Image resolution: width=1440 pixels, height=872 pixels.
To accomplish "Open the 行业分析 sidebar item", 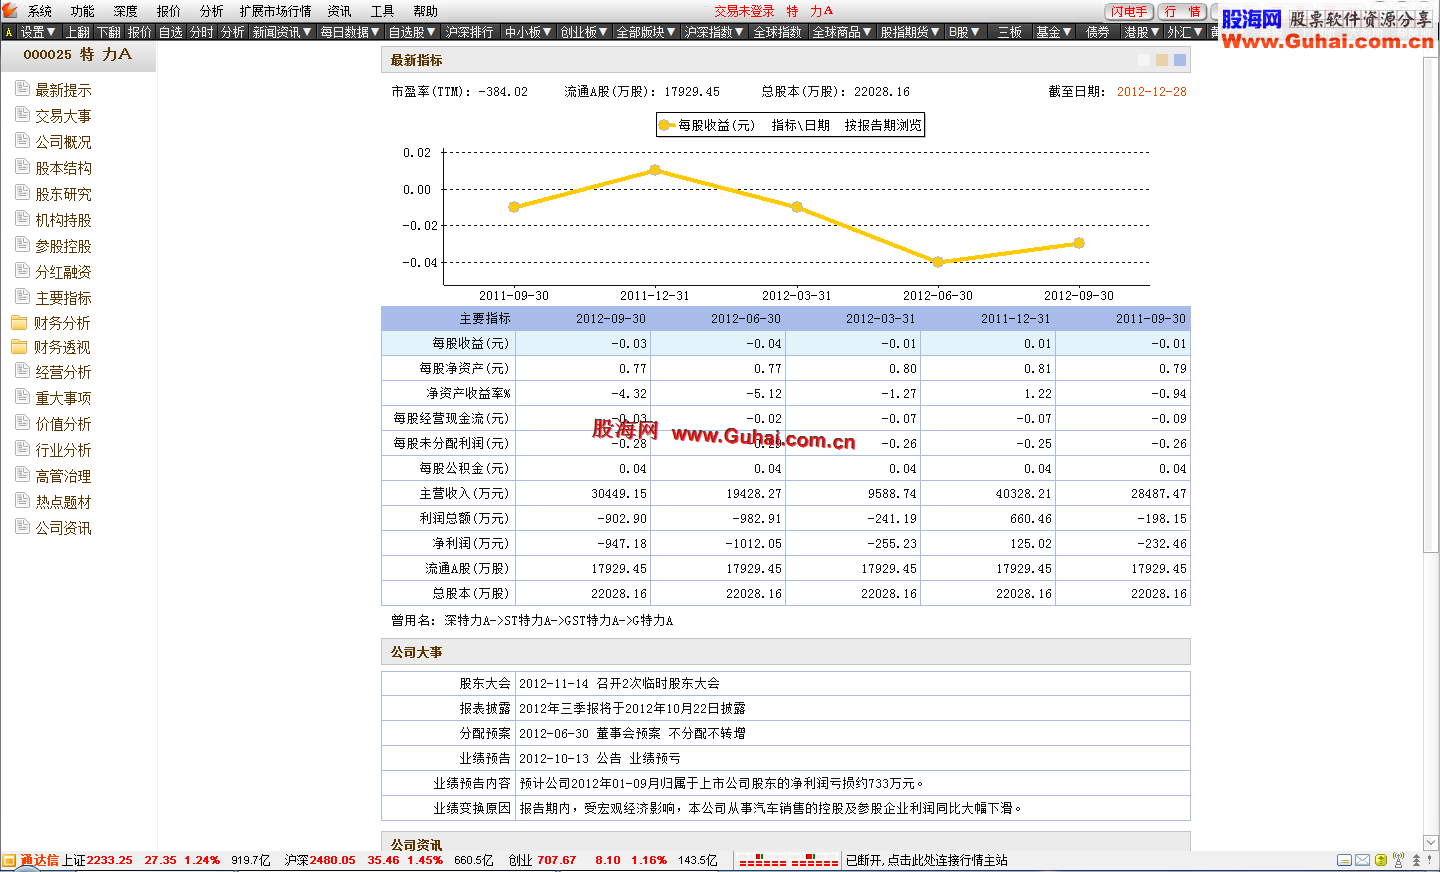I will pyautogui.click(x=54, y=450).
